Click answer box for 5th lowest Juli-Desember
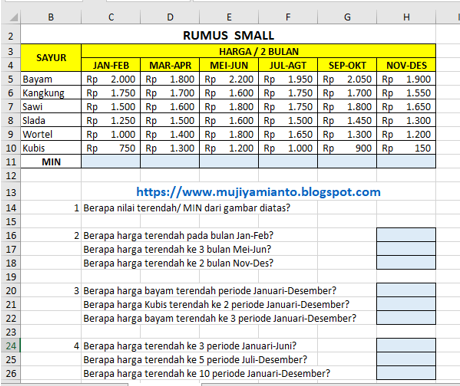Image resolution: width=460 pixels, height=386 pixels. pos(406,359)
